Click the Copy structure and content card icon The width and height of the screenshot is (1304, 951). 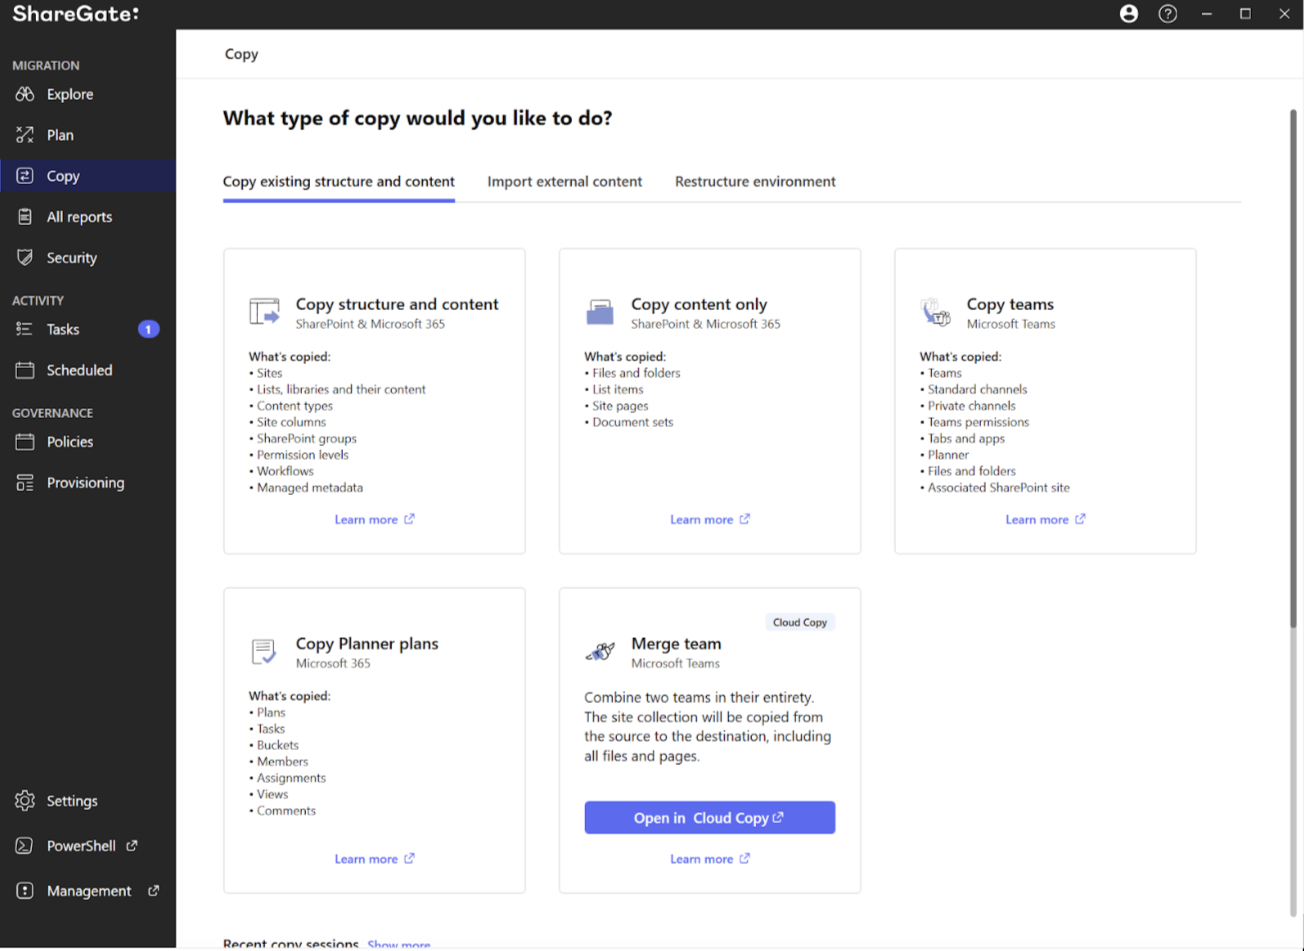pos(264,312)
